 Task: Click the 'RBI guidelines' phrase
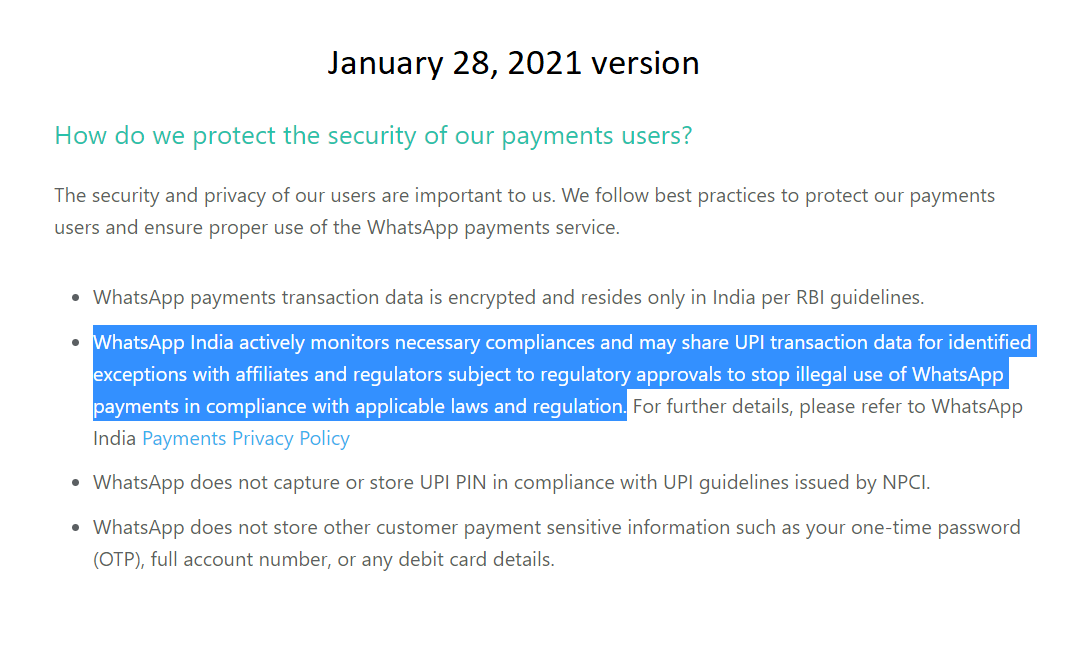click(x=859, y=297)
